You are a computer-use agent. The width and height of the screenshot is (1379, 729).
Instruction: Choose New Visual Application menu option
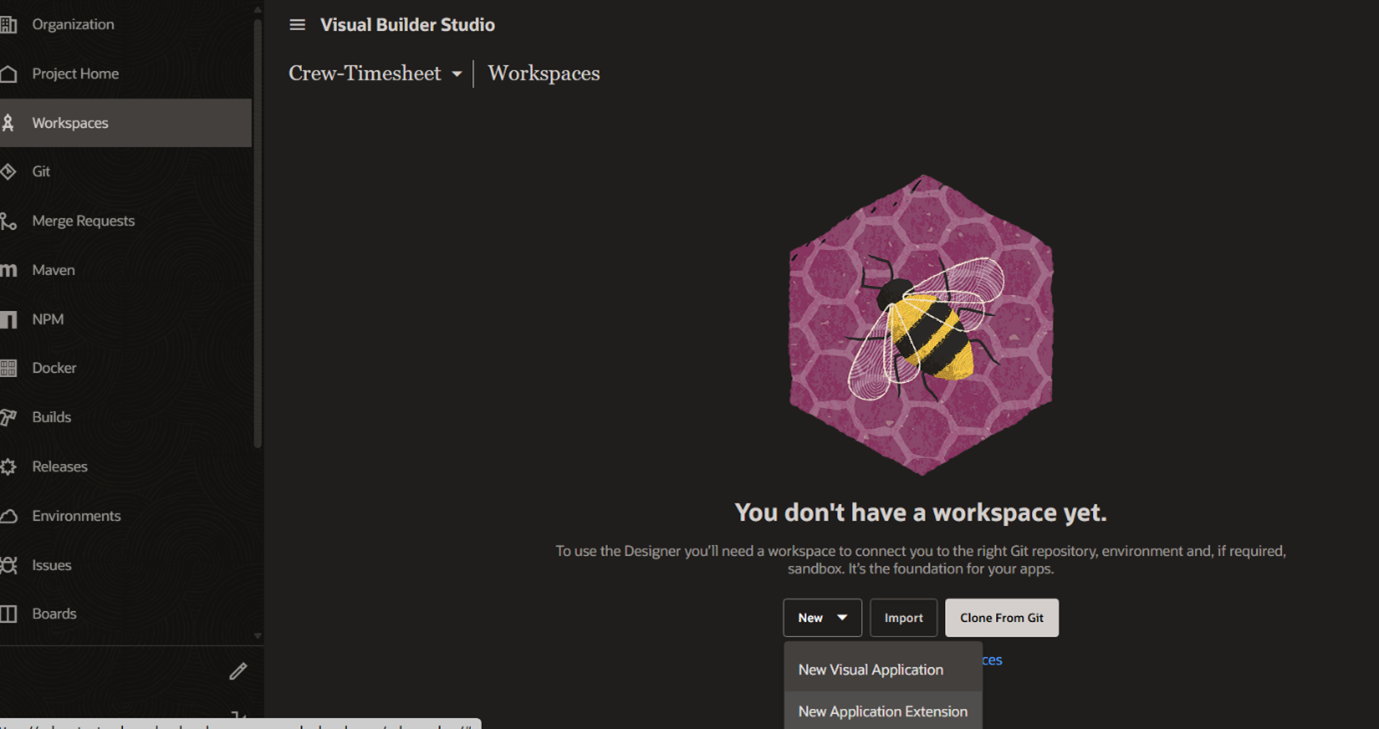click(870, 670)
